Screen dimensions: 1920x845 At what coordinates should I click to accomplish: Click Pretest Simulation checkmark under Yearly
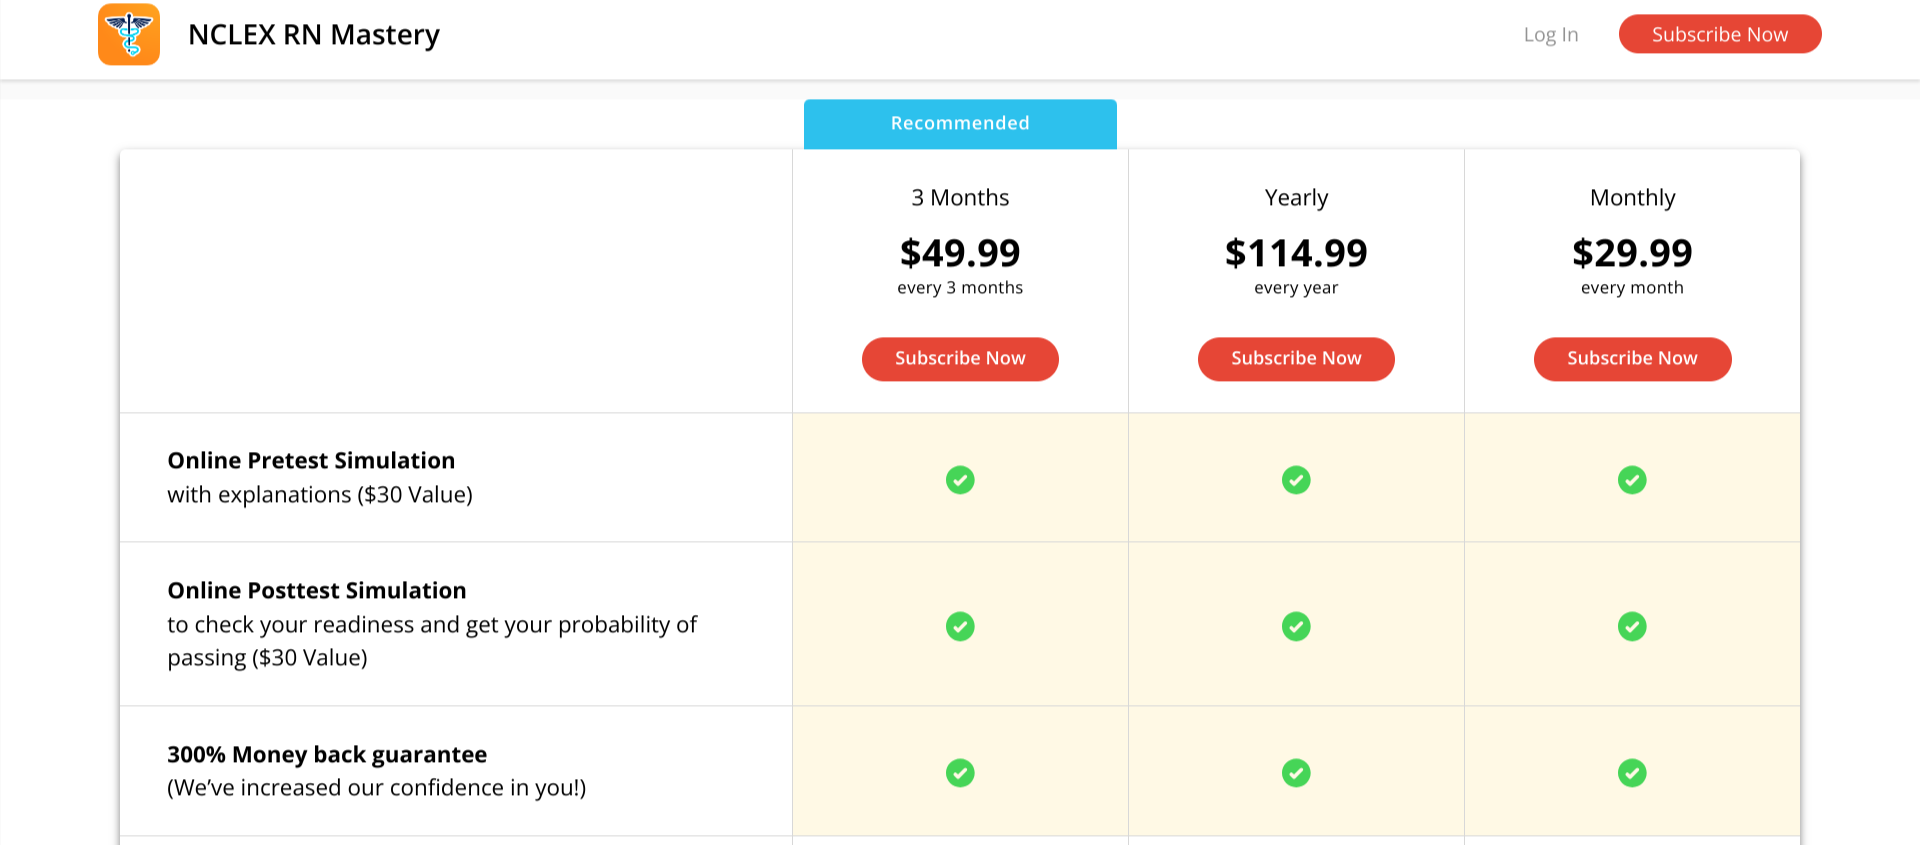pos(1296,480)
